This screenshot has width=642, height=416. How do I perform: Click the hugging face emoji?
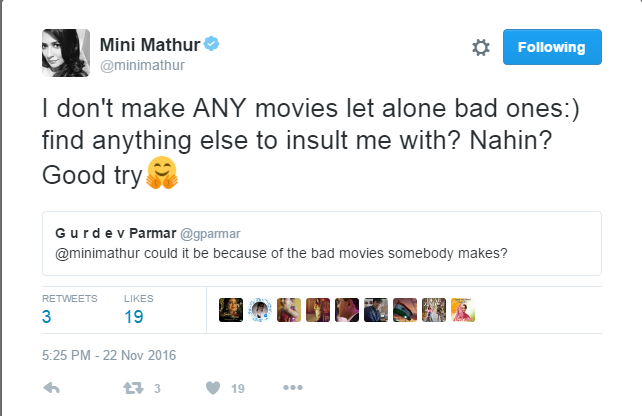point(162,176)
